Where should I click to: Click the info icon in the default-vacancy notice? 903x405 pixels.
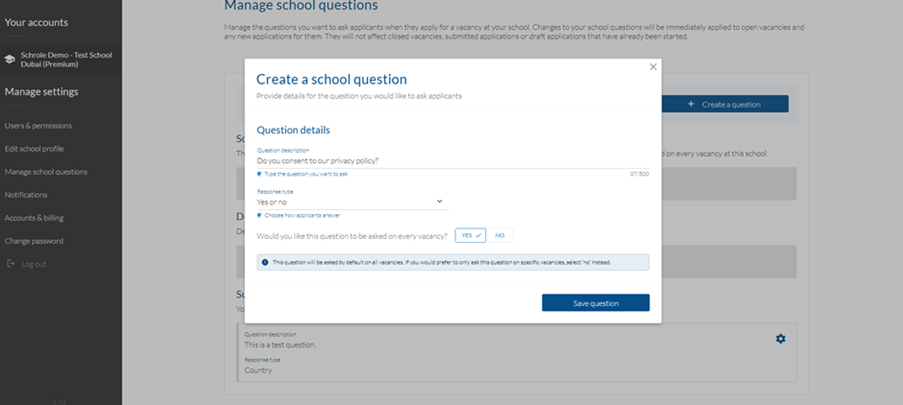pyautogui.click(x=265, y=262)
